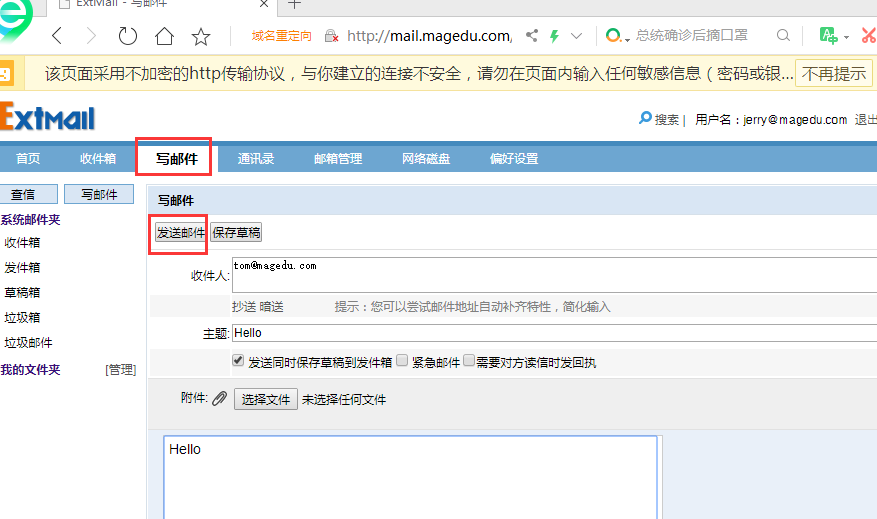
Task: Check the 紧急邮件 checkbox
Action: tap(402, 360)
